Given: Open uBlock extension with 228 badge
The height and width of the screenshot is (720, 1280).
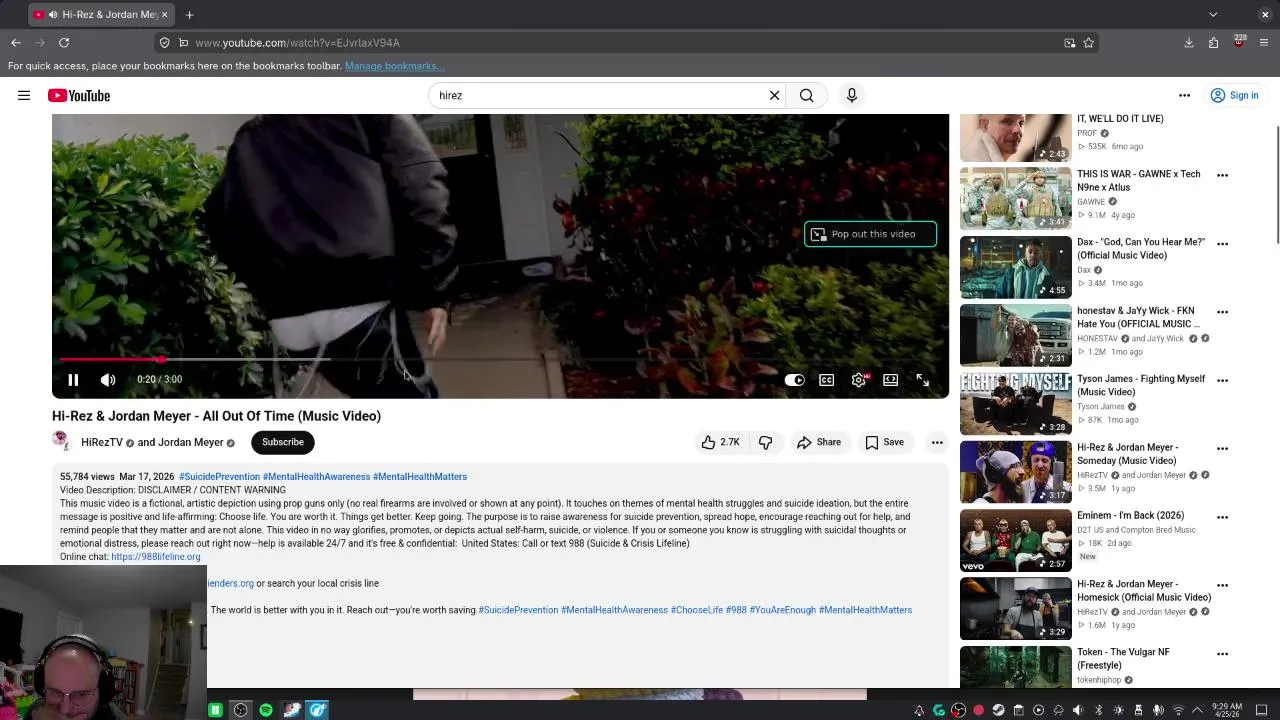Looking at the screenshot, I should (1239, 43).
